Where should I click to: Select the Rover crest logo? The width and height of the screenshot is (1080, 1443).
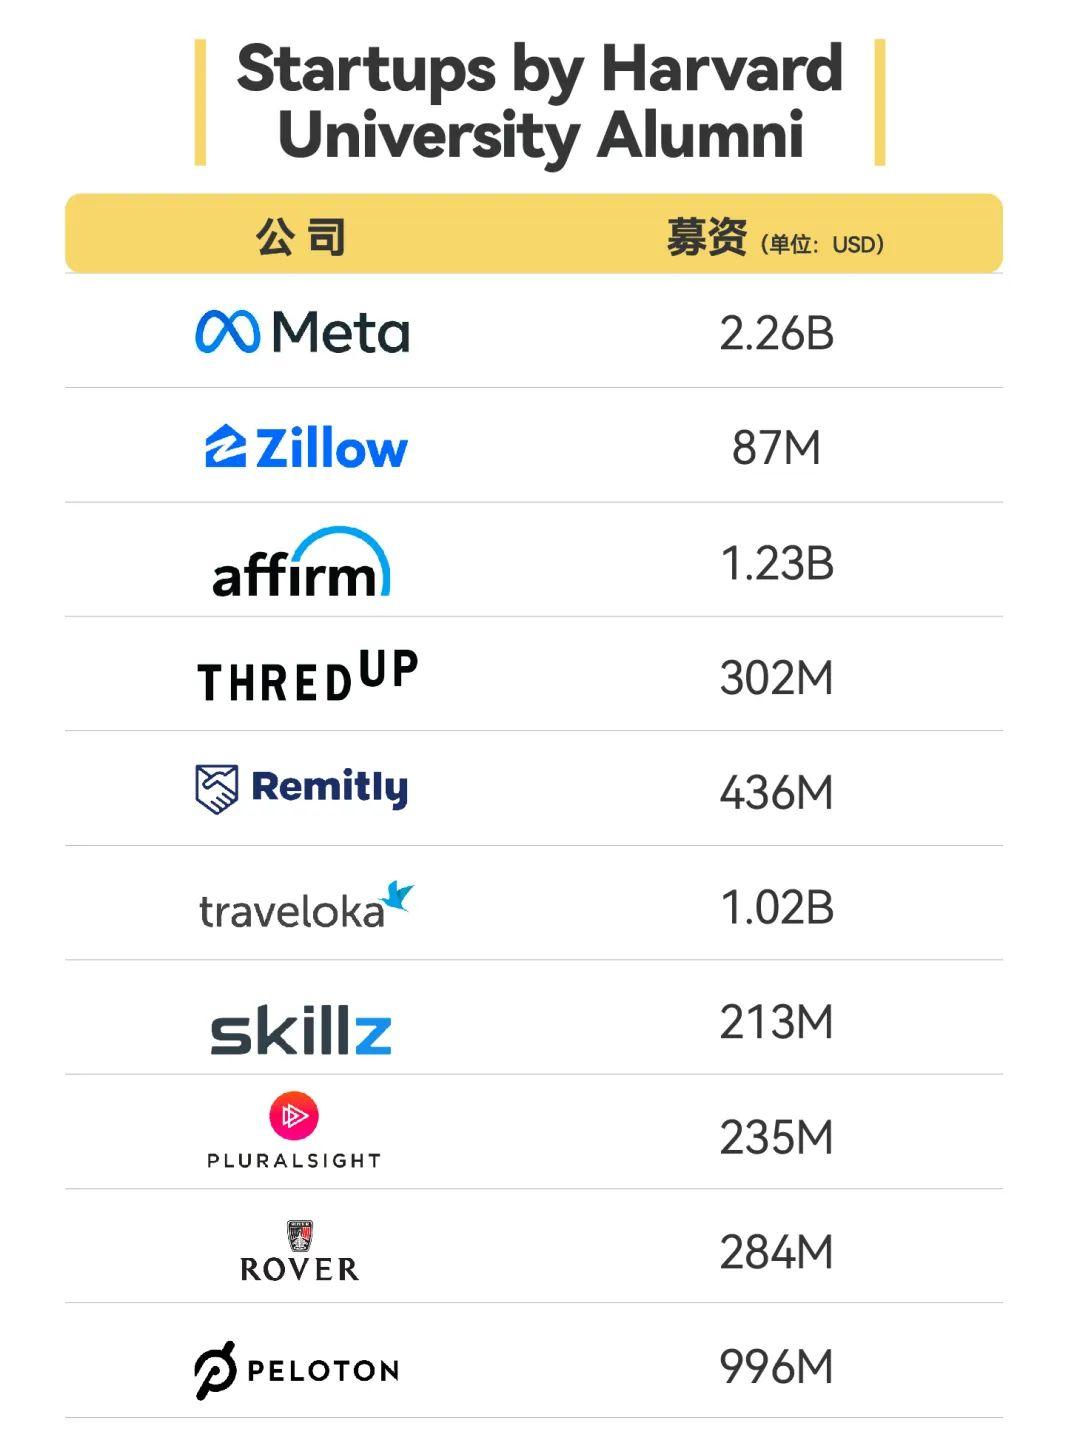click(300, 1236)
